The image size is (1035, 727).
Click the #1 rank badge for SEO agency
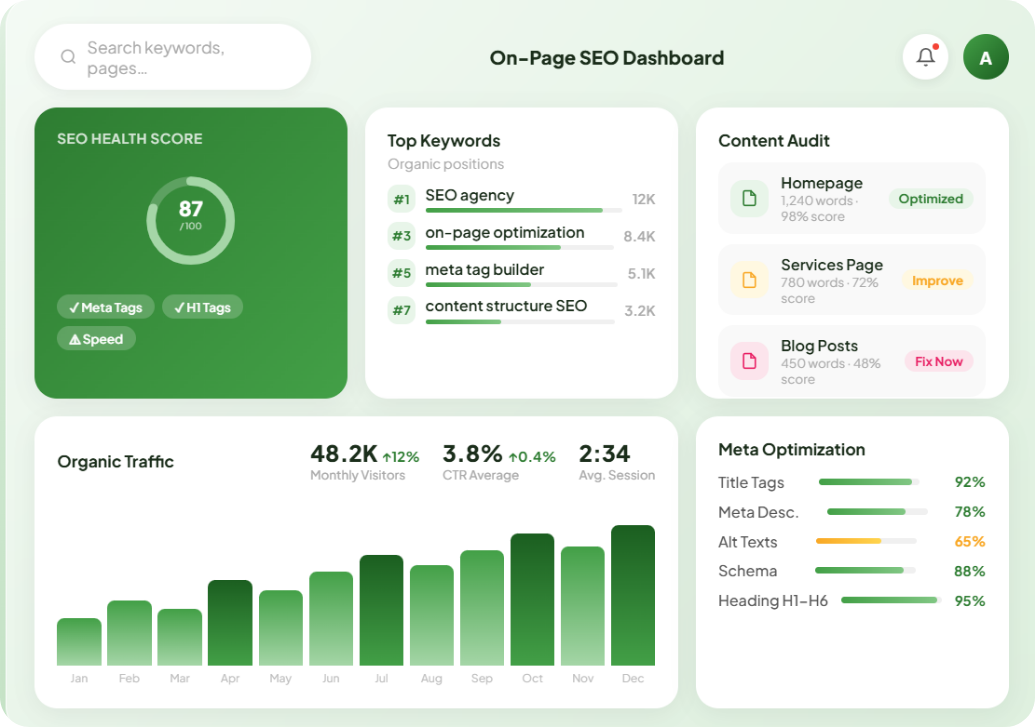click(x=401, y=199)
